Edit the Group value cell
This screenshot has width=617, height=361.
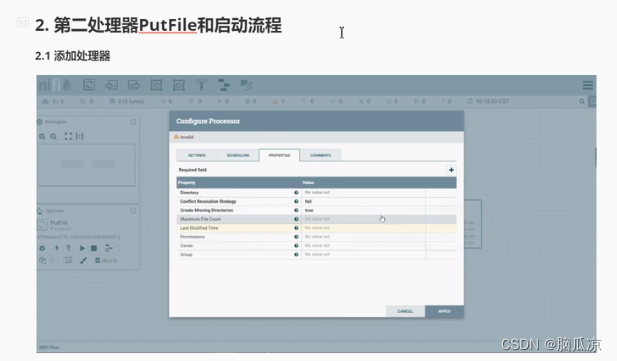coord(363,254)
